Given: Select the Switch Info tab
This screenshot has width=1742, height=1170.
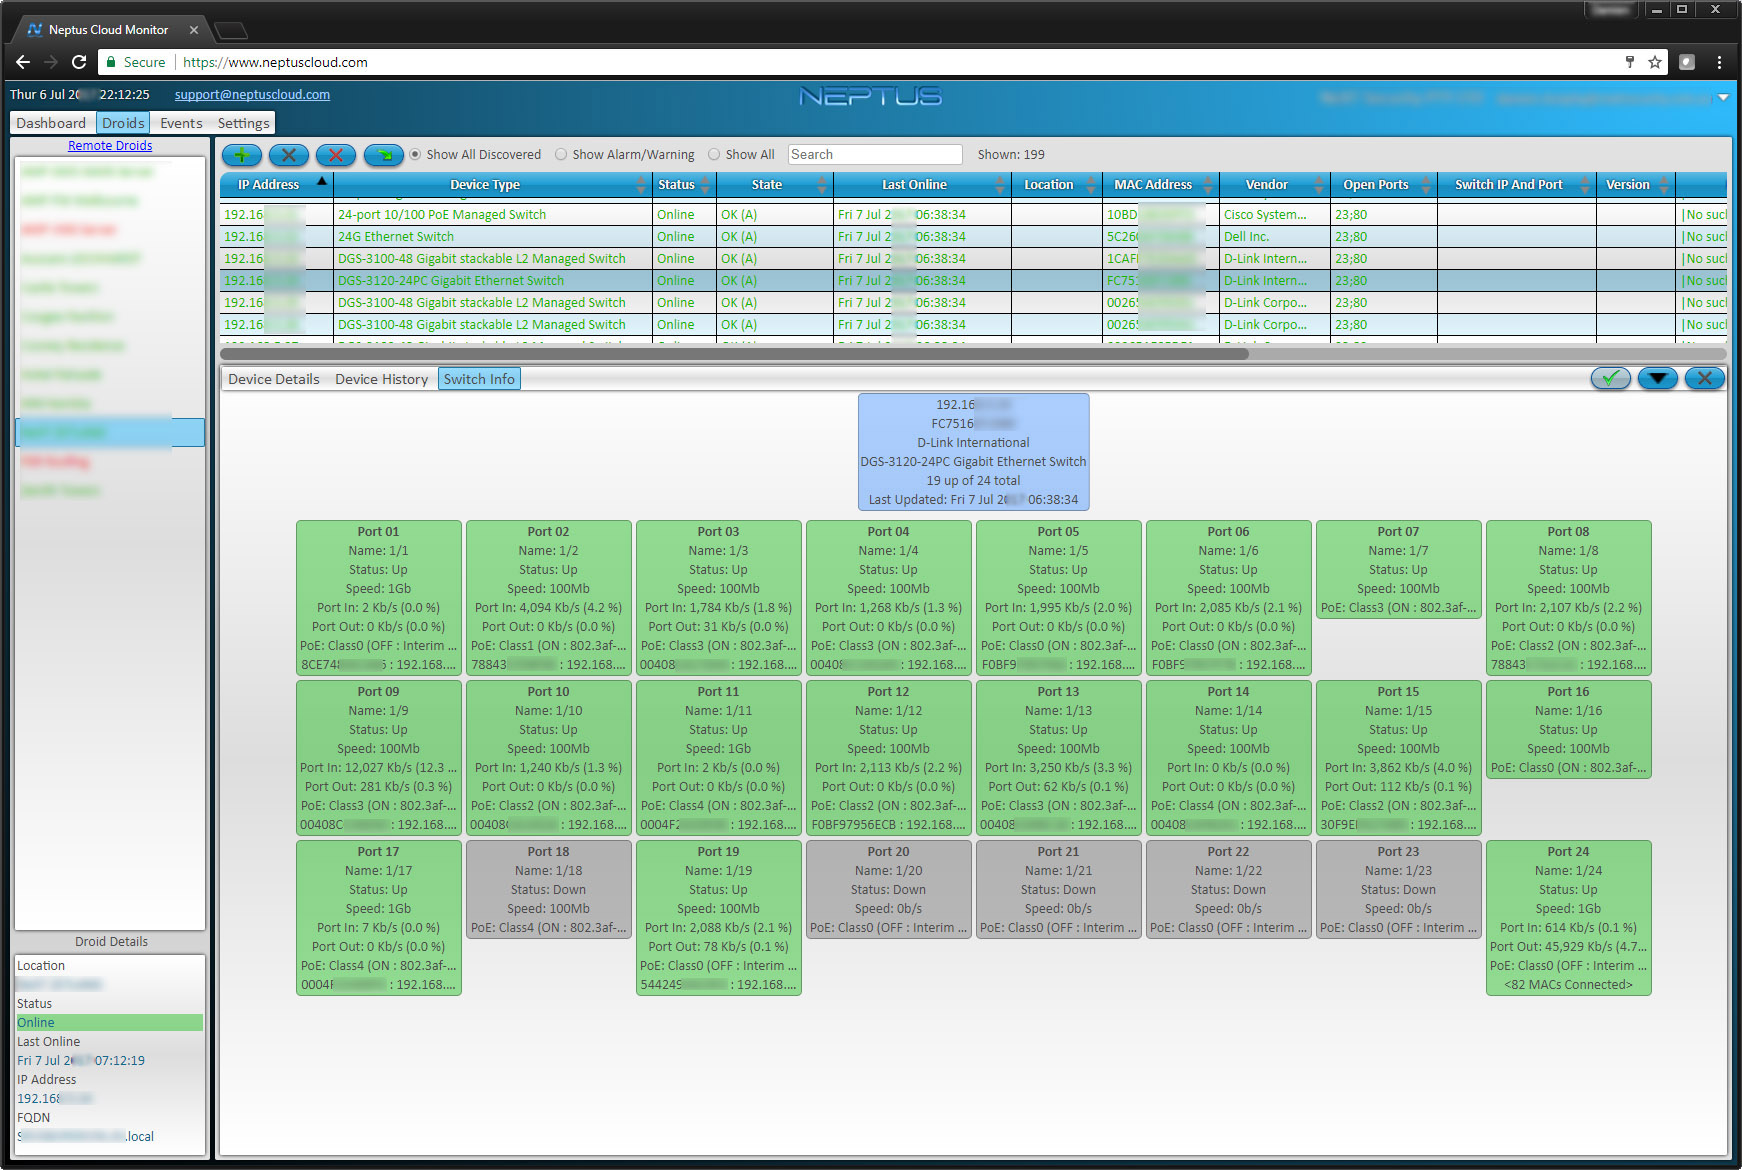Looking at the screenshot, I should (x=479, y=379).
